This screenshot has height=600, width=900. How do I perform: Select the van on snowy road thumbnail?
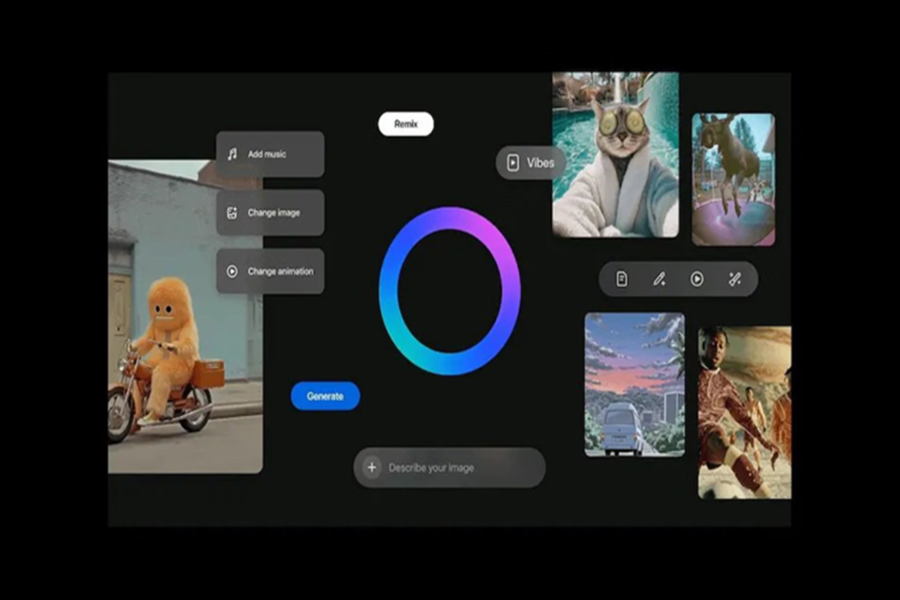(x=634, y=384)
